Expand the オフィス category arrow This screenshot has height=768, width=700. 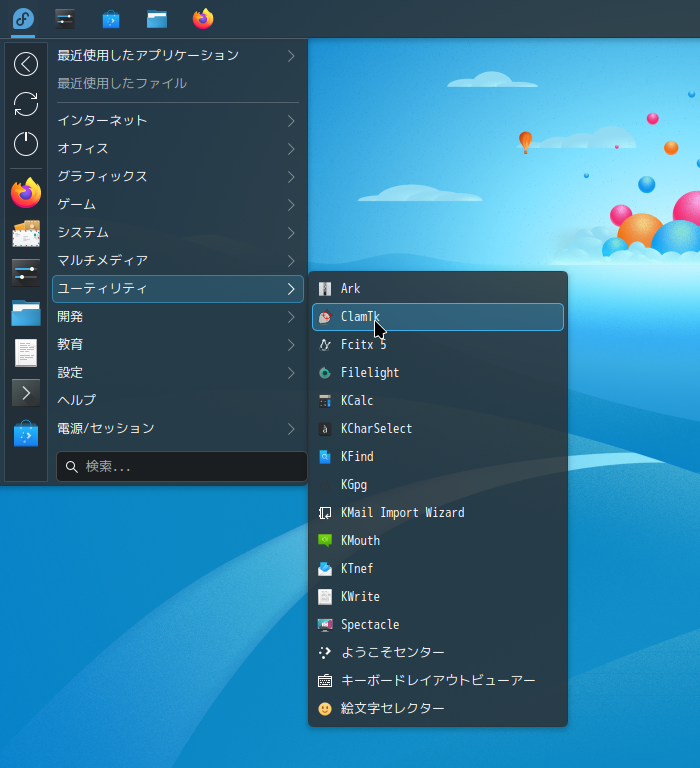click(291, 149)
